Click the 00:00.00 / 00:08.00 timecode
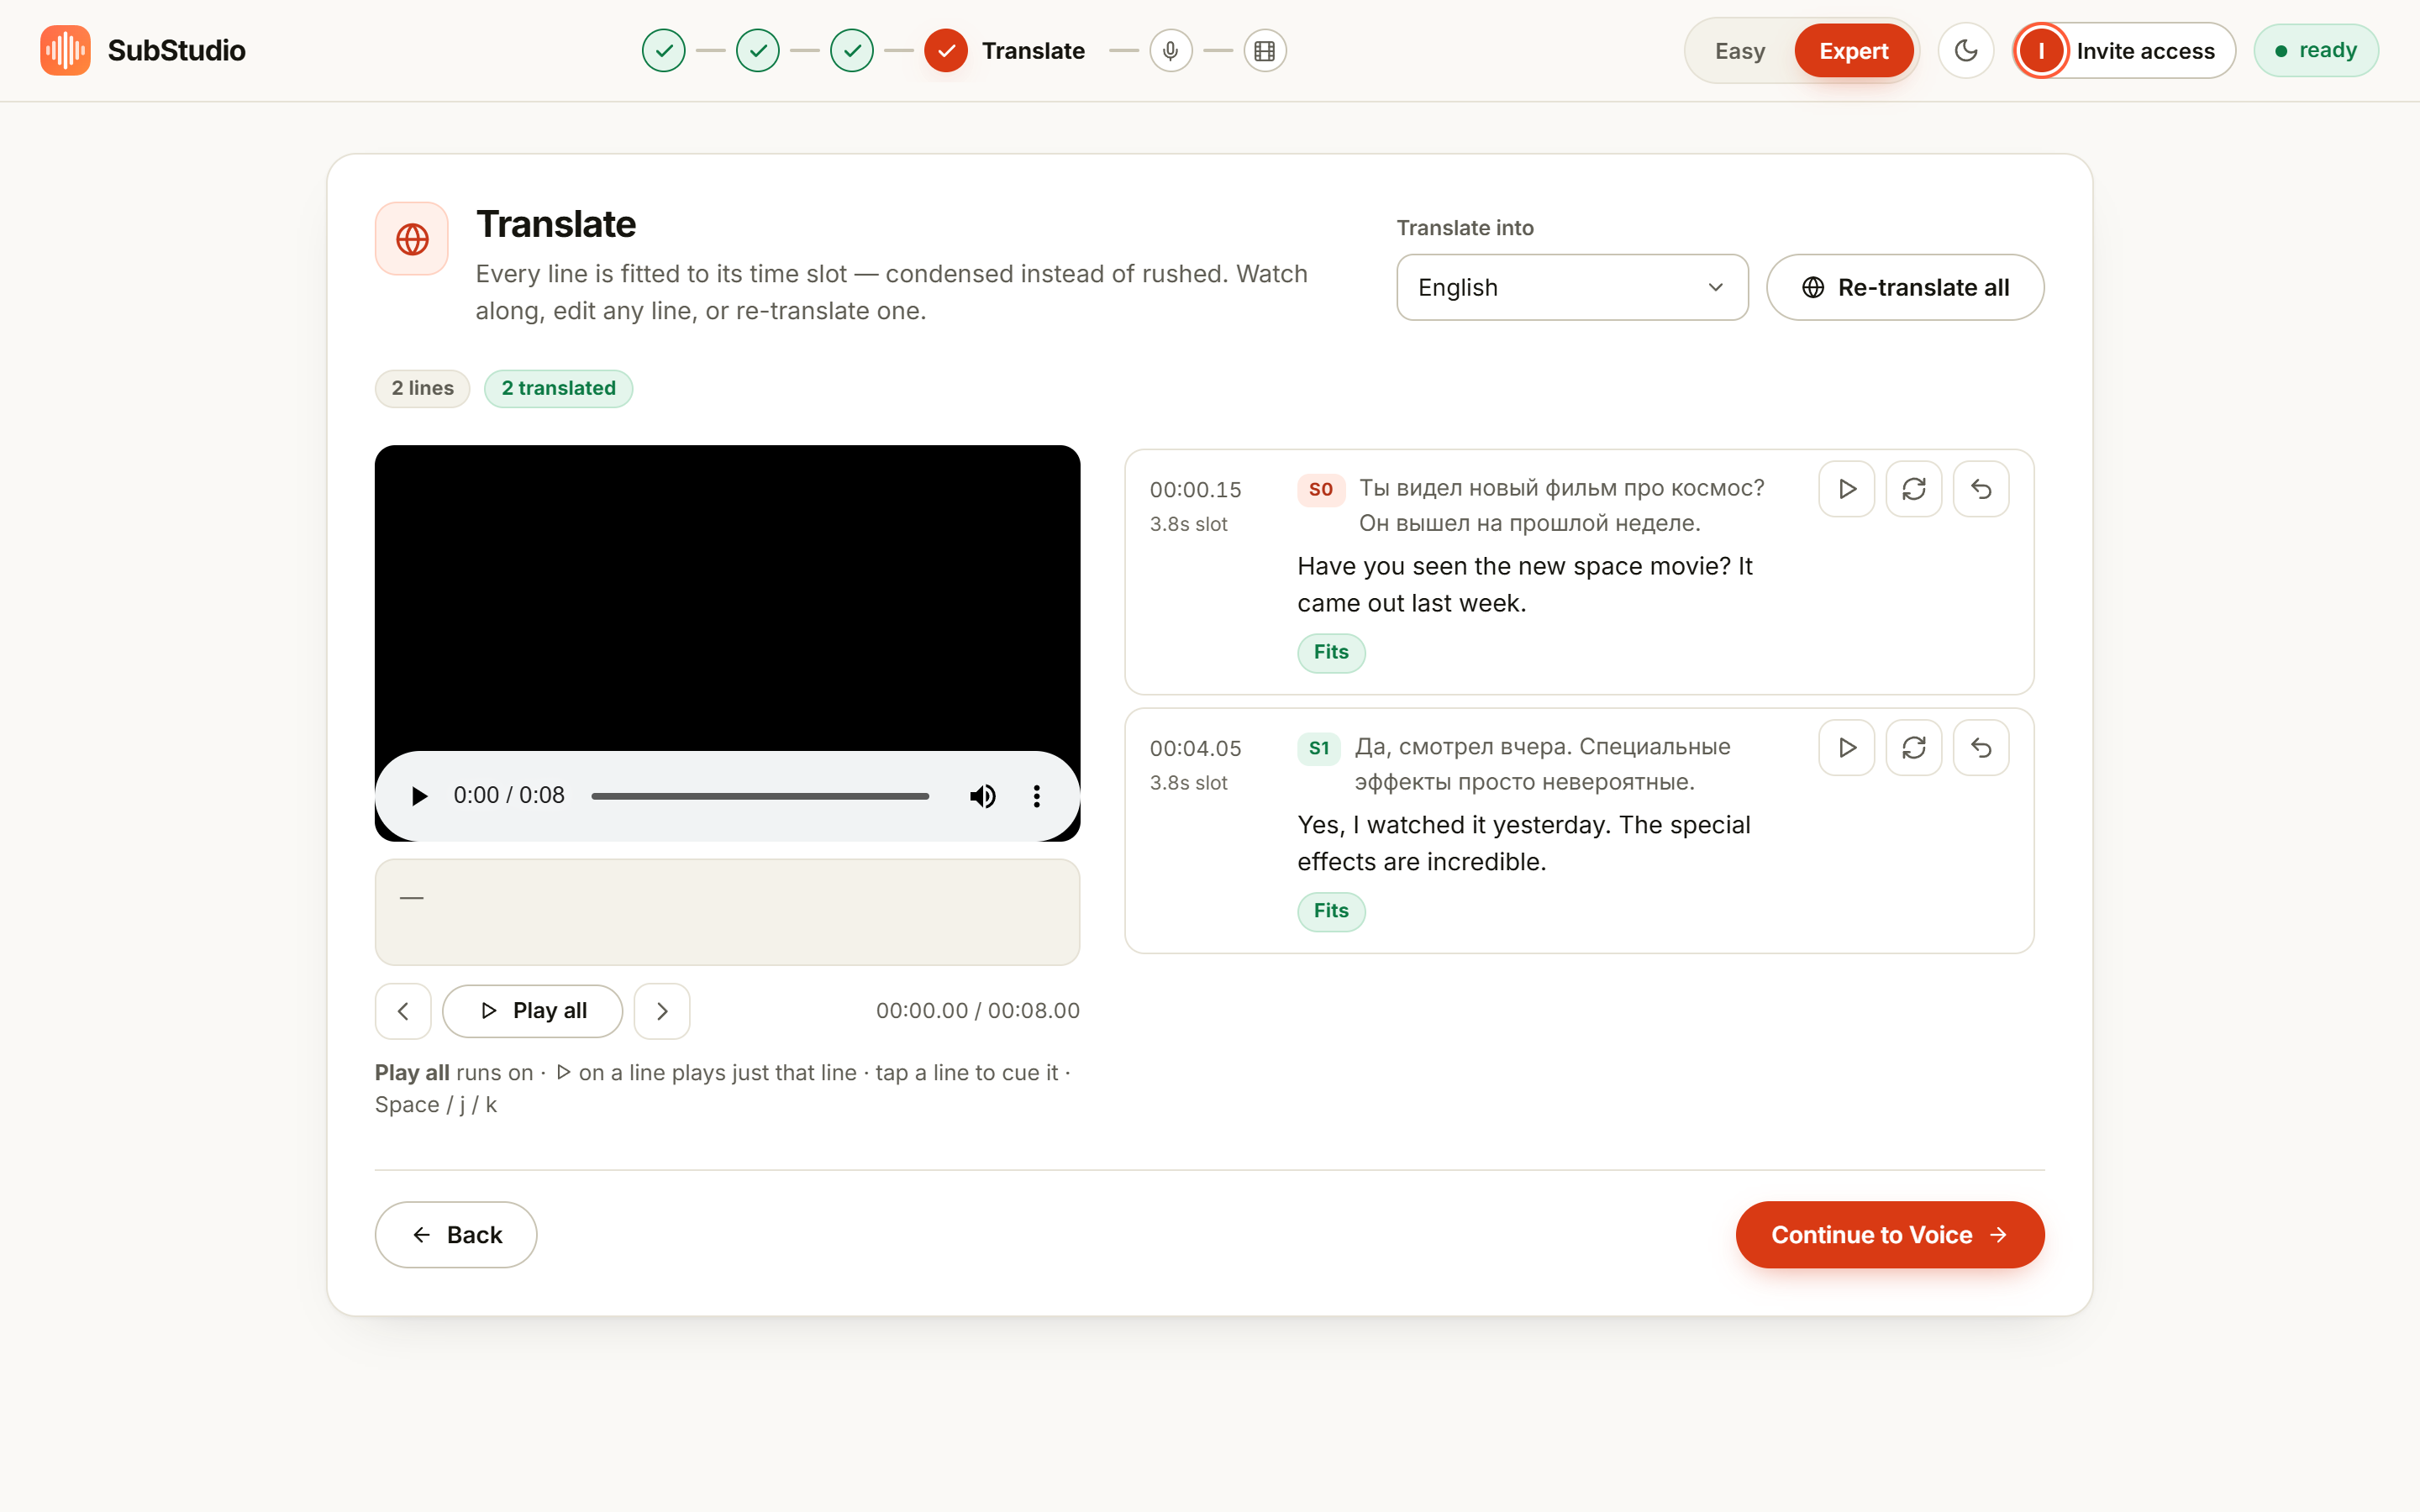The width and height of the screenshot is (2420, 1512). (977, 1011)
